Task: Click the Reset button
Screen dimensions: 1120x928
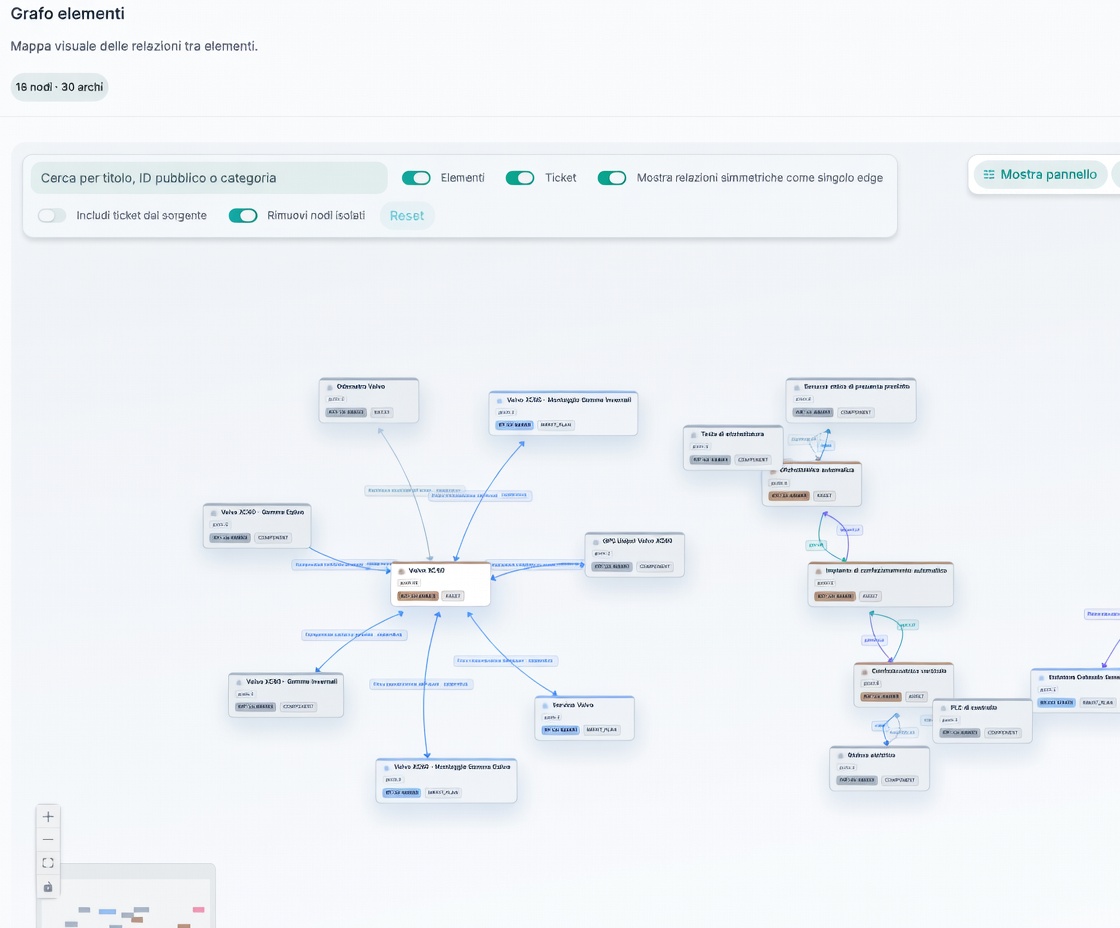Action: coord(407,216)
